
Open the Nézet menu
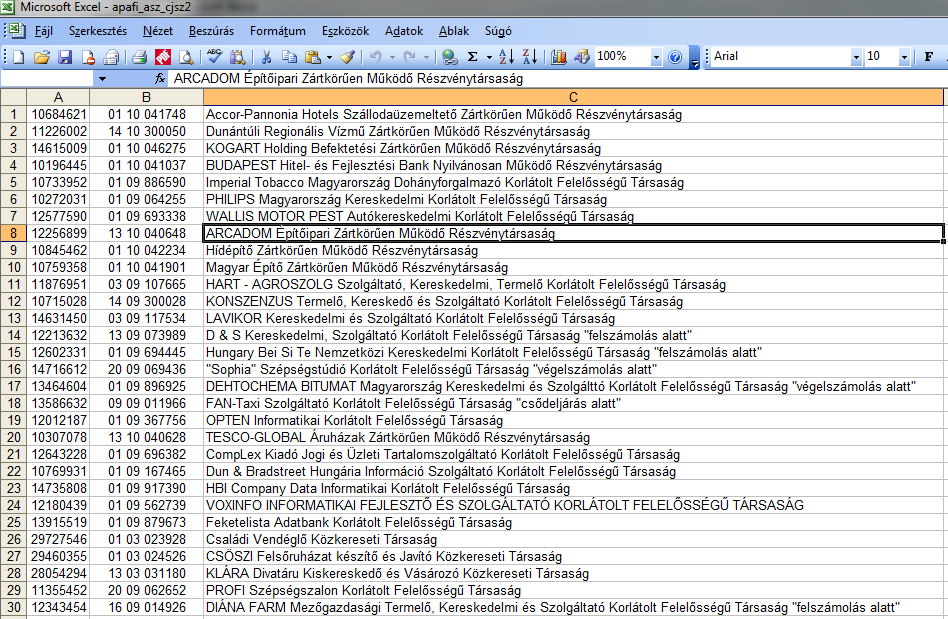tap(158, 31)
